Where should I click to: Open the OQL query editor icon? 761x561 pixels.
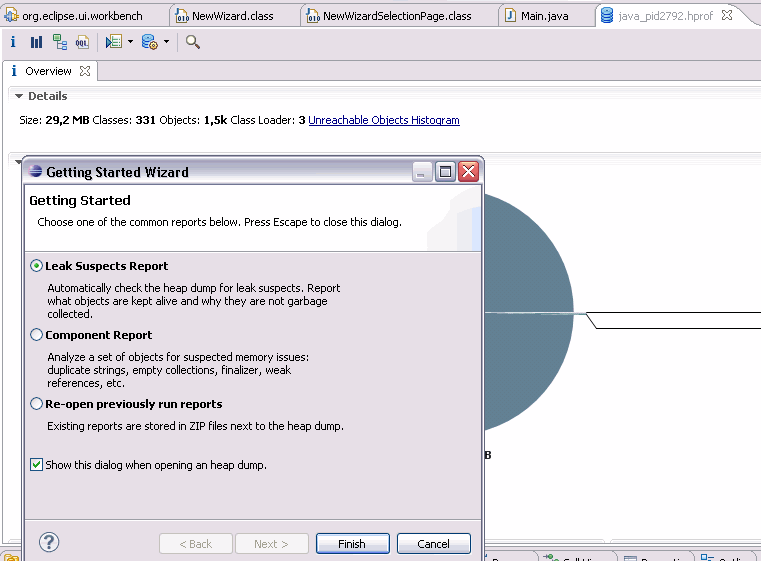pyautogui.click(x=83, y=42)
